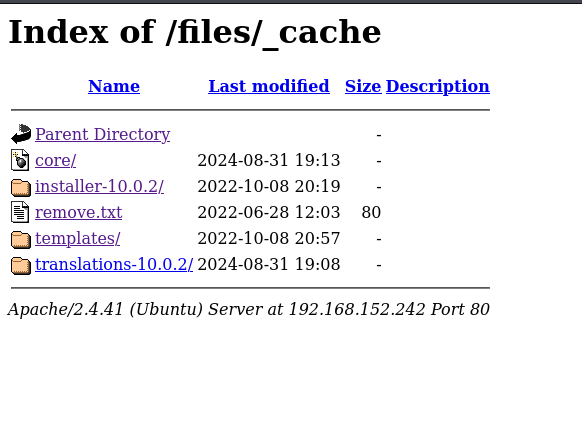
Task: Open the translations-10.0.2/ folder link
Action: pos(114,264)
